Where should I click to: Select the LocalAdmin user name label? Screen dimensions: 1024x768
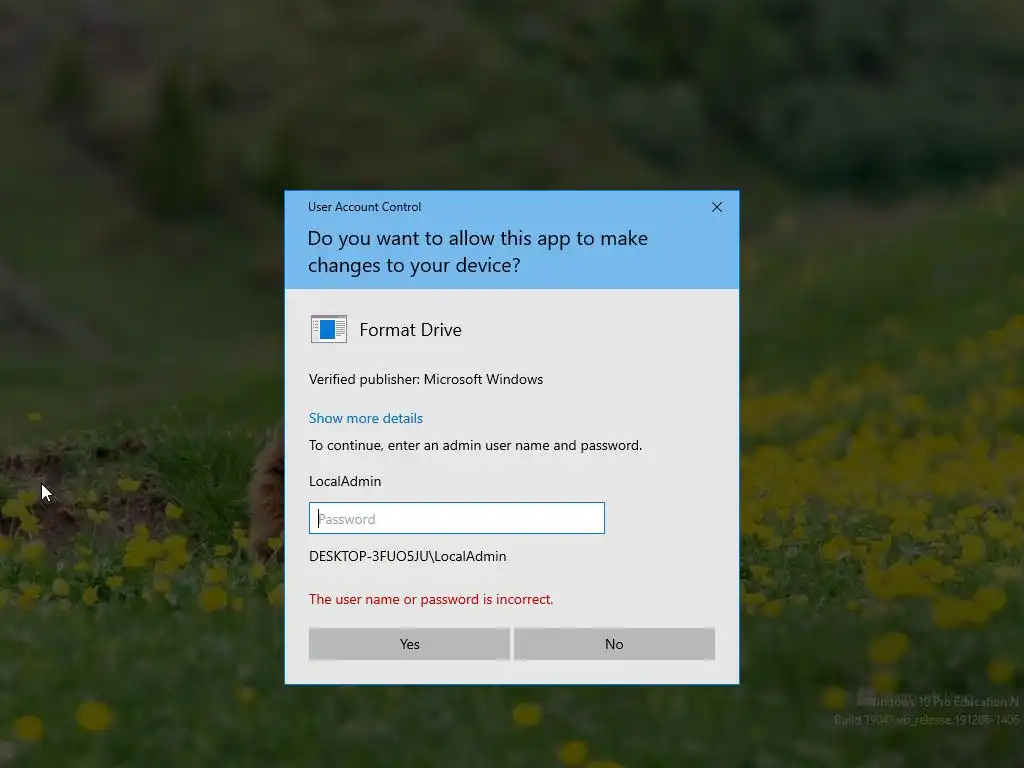pyautogui.click(x=345, y=481)
